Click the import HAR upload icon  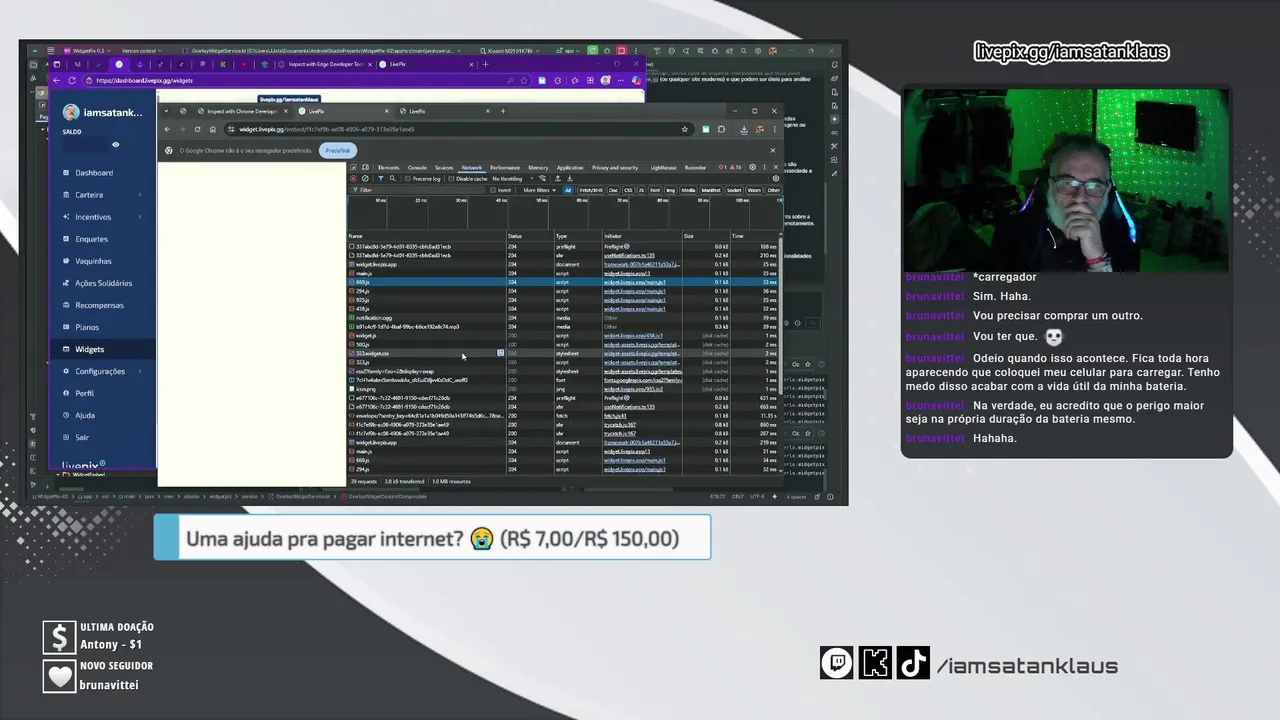pyautogui.click(x=558, y=179)
